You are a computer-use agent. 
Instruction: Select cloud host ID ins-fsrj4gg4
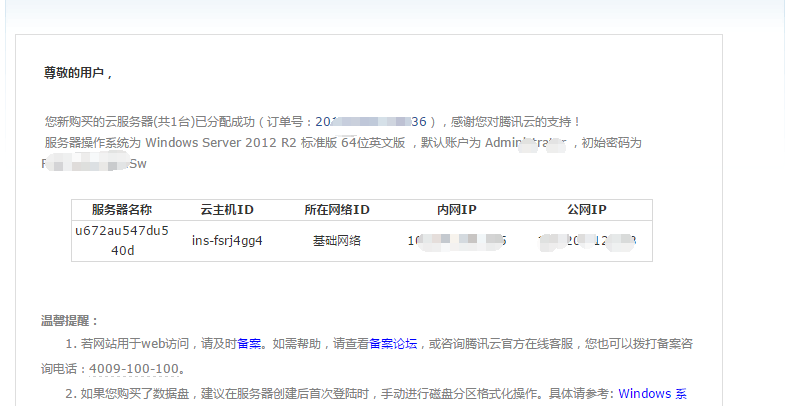[x=227, y=241]
